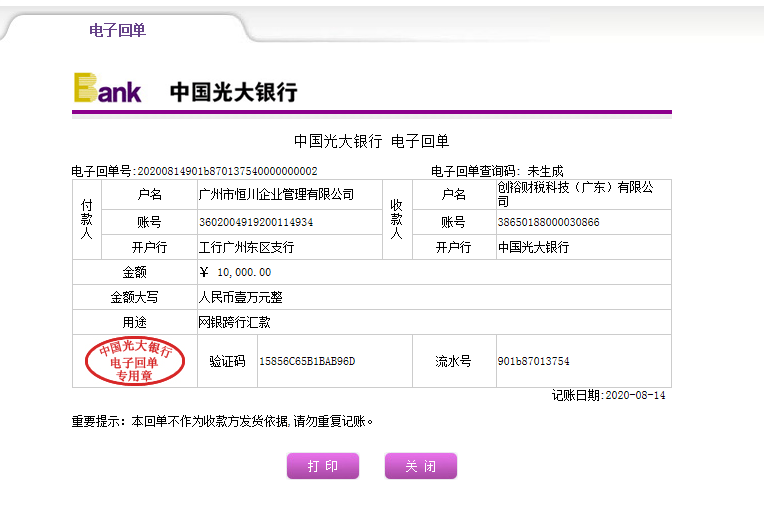Click receipt number 20200814901b870137540000000002
The height and width of the screenshot is (530, 764).
[227, 171]
